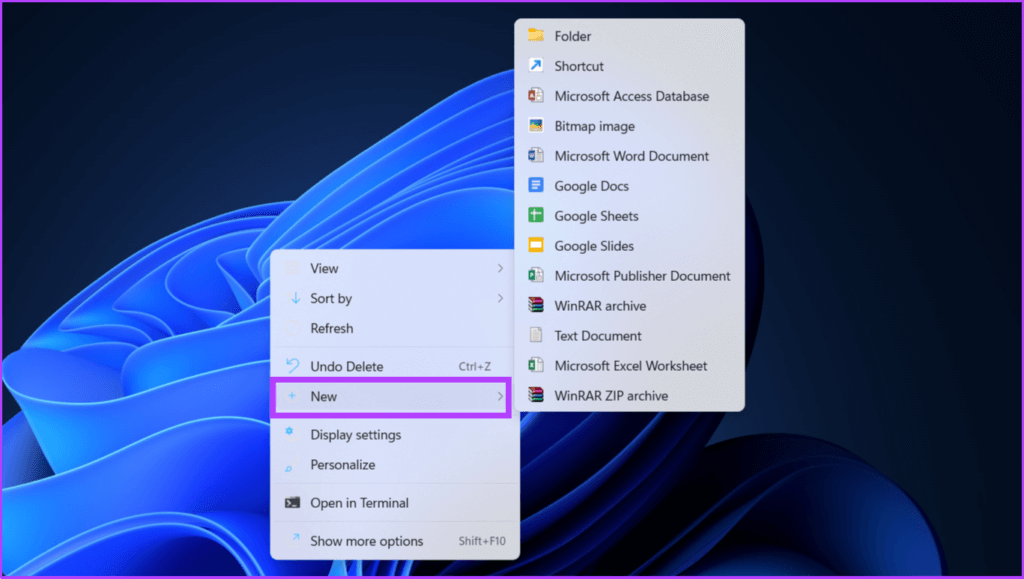Viewport: 1024px width, 579px height.
Task: Click the Microsoft Publisher Document icon
Action: tap(536, 275)
